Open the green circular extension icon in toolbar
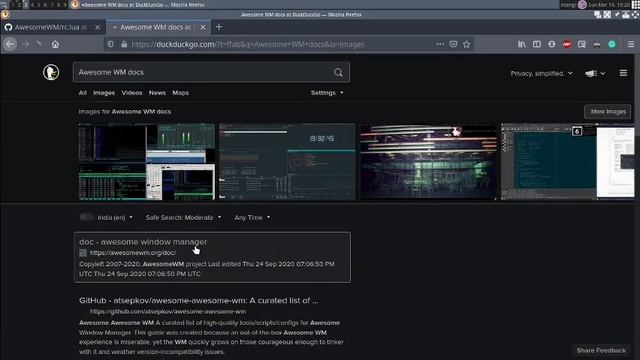The image size is (640, 360). click(x=612, y=44)
